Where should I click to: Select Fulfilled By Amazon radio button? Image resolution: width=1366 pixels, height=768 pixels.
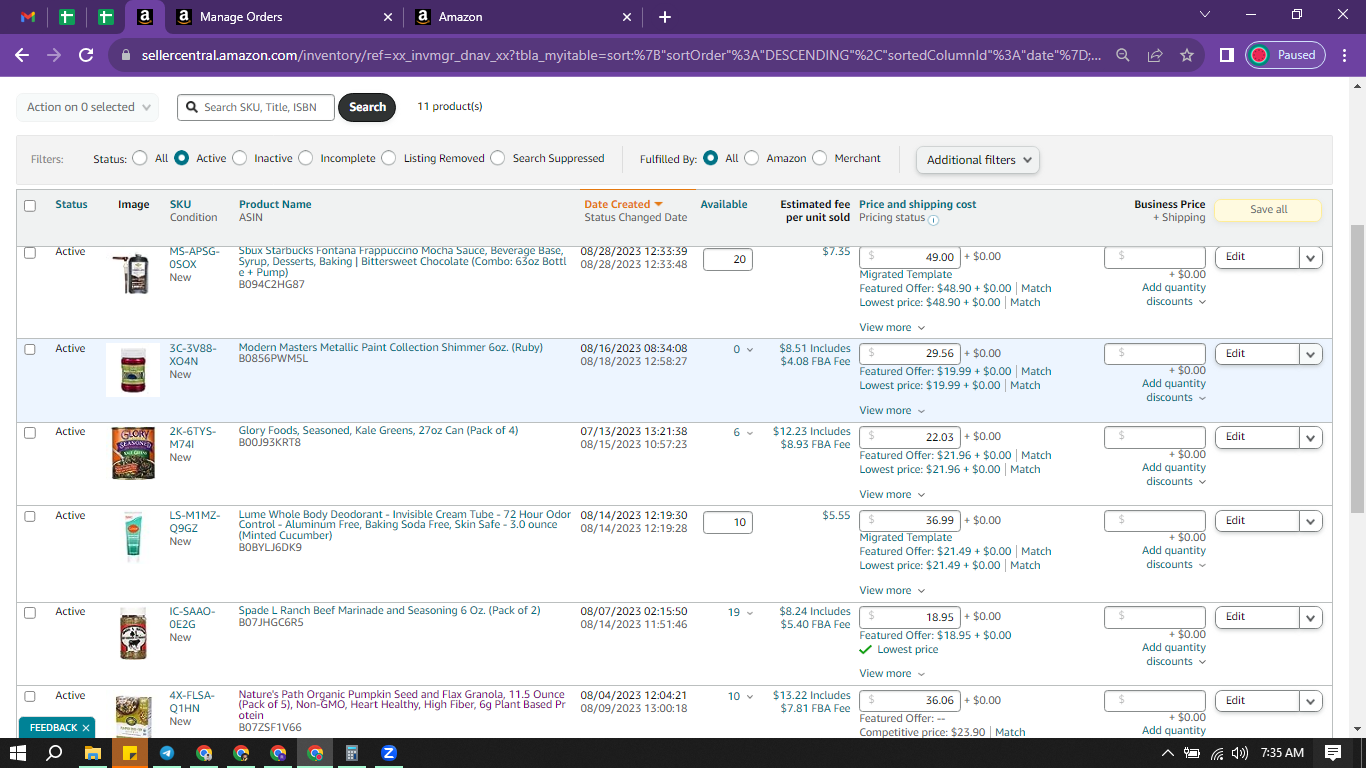coord(751,158)
